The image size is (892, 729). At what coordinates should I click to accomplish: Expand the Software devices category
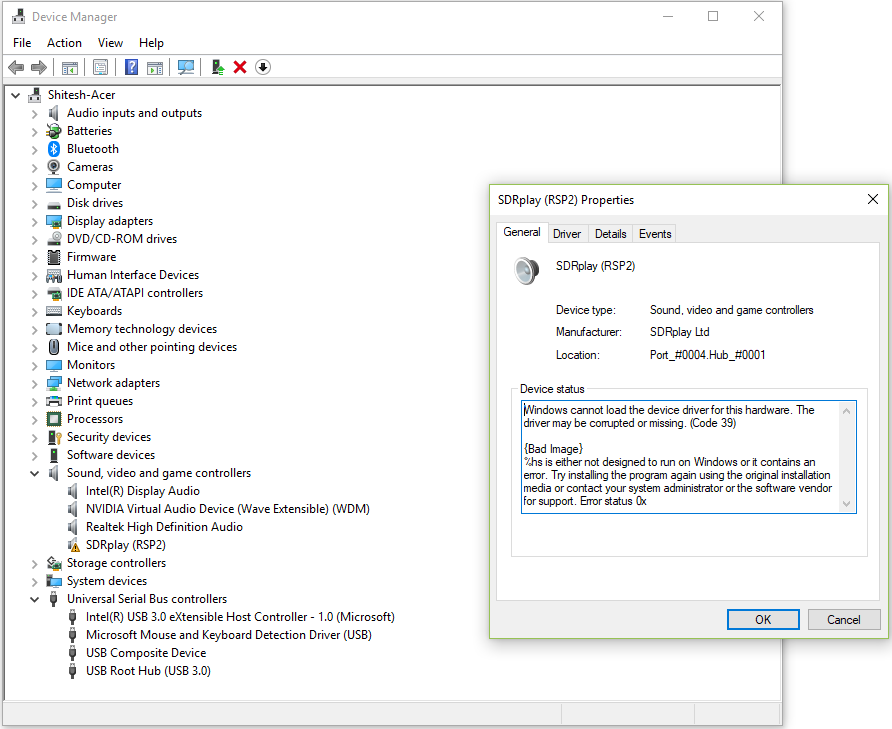pos(35,456)
